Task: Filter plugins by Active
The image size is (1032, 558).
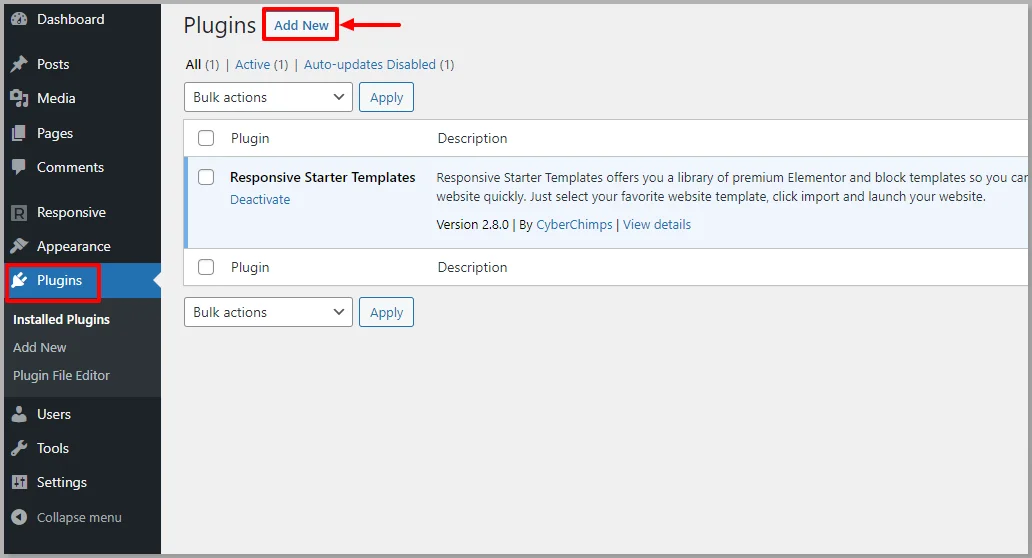Action: pyautogui.click(x=253, y=64)
